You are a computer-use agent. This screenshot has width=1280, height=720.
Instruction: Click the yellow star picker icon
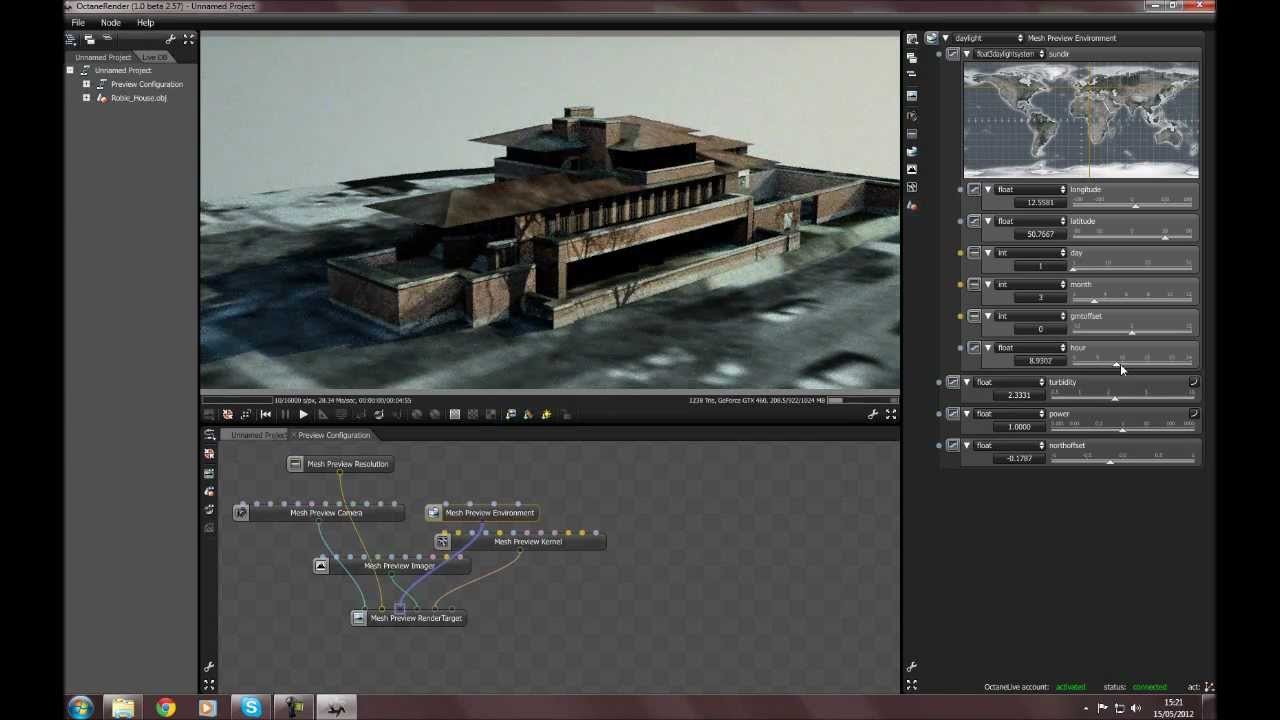[x=546, y=414]
